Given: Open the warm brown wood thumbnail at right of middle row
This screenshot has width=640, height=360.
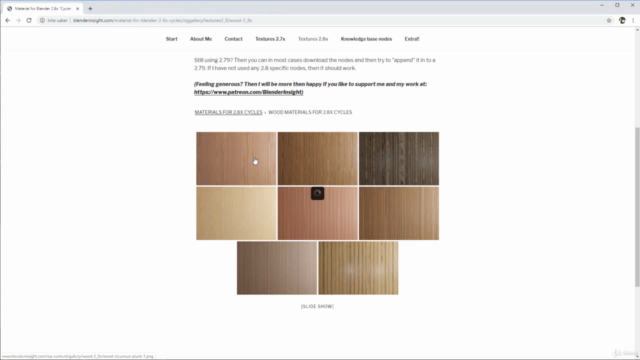Looking at the screenshot, I should (x=399, y=213).
